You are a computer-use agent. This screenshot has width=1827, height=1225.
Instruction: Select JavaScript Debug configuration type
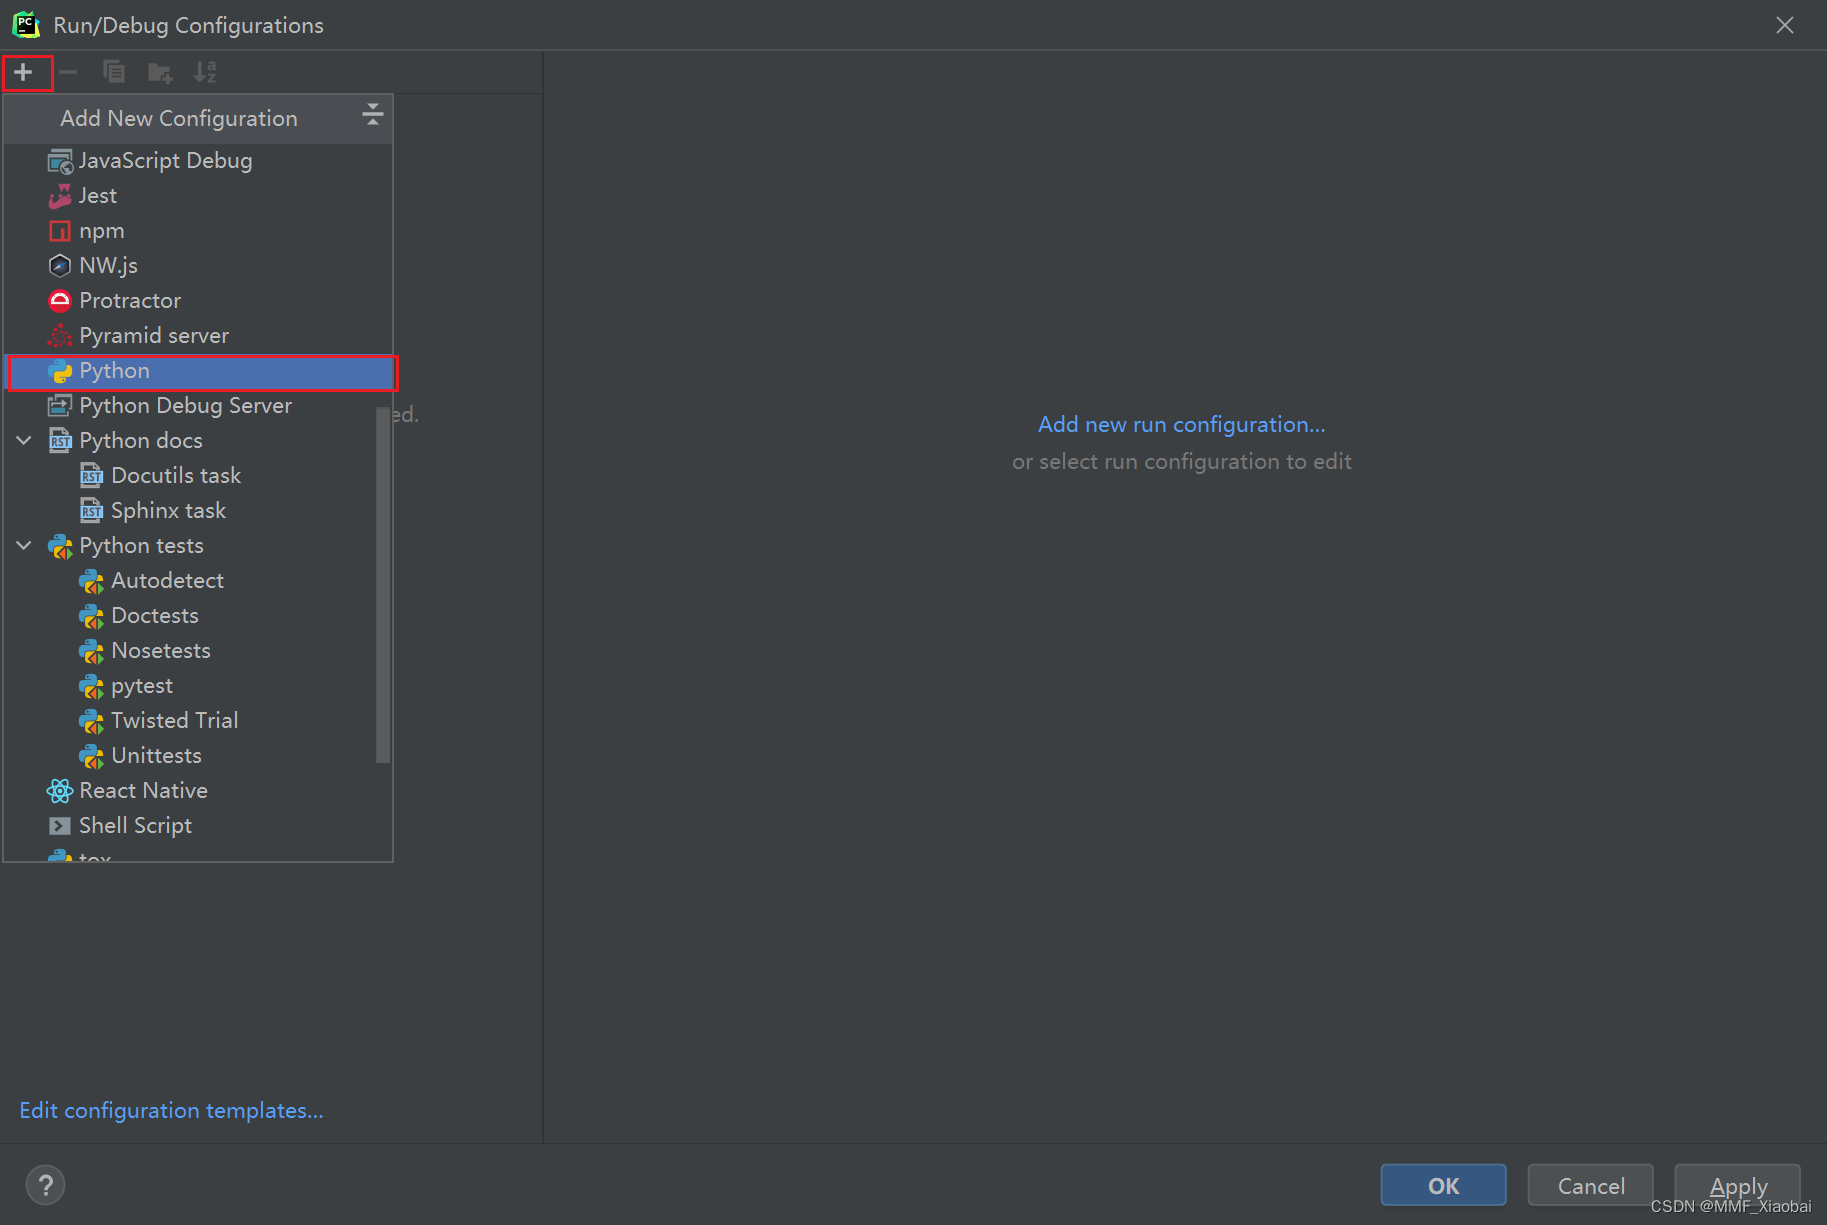[198, 161]
